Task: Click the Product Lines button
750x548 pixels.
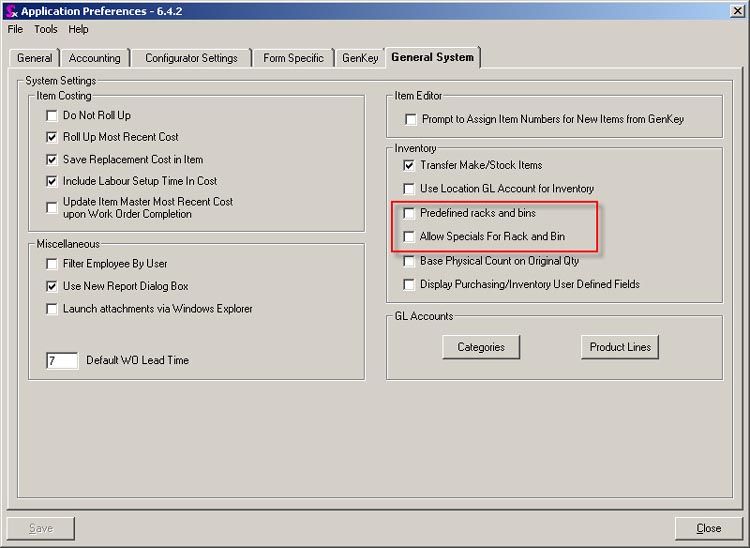Action: (619, 347)
